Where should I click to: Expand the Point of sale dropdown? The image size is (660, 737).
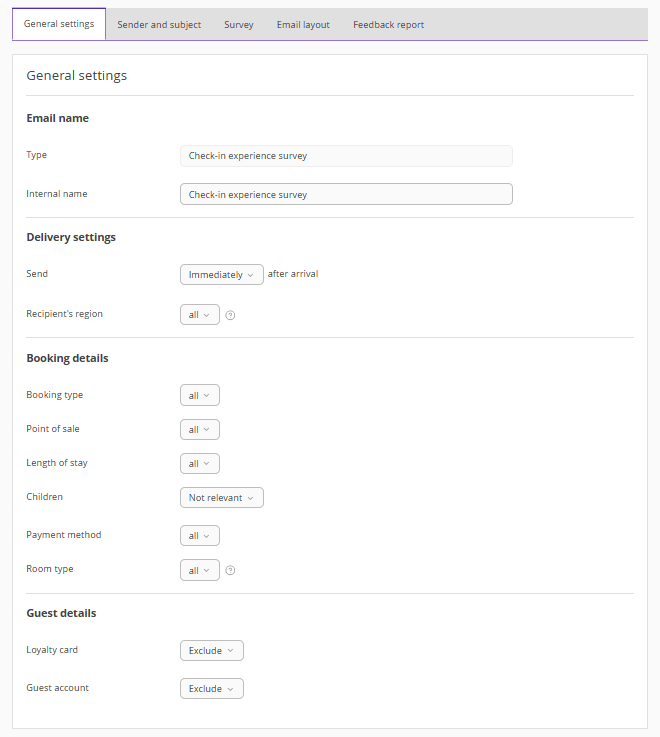(199, 429)
